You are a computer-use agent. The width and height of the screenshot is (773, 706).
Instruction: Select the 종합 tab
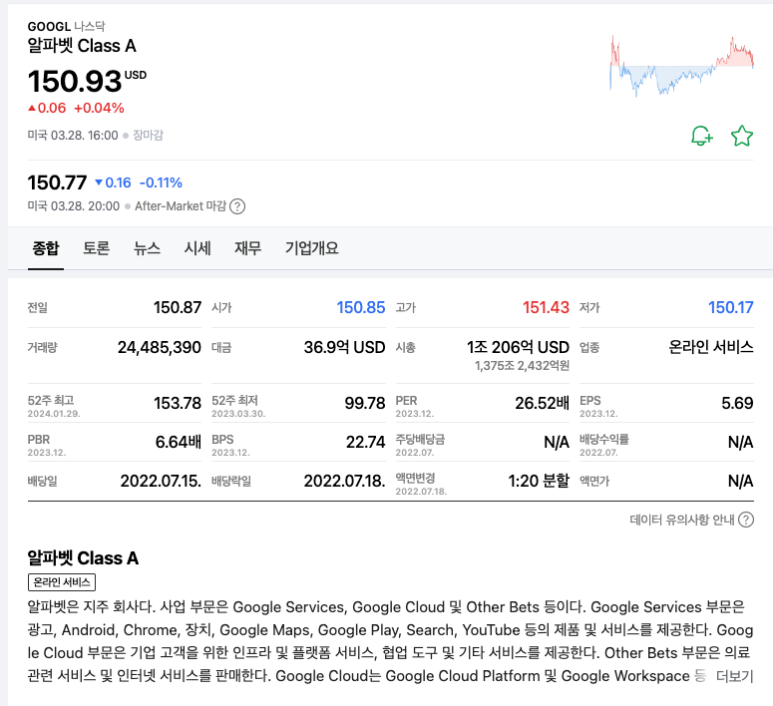[46, 248]
